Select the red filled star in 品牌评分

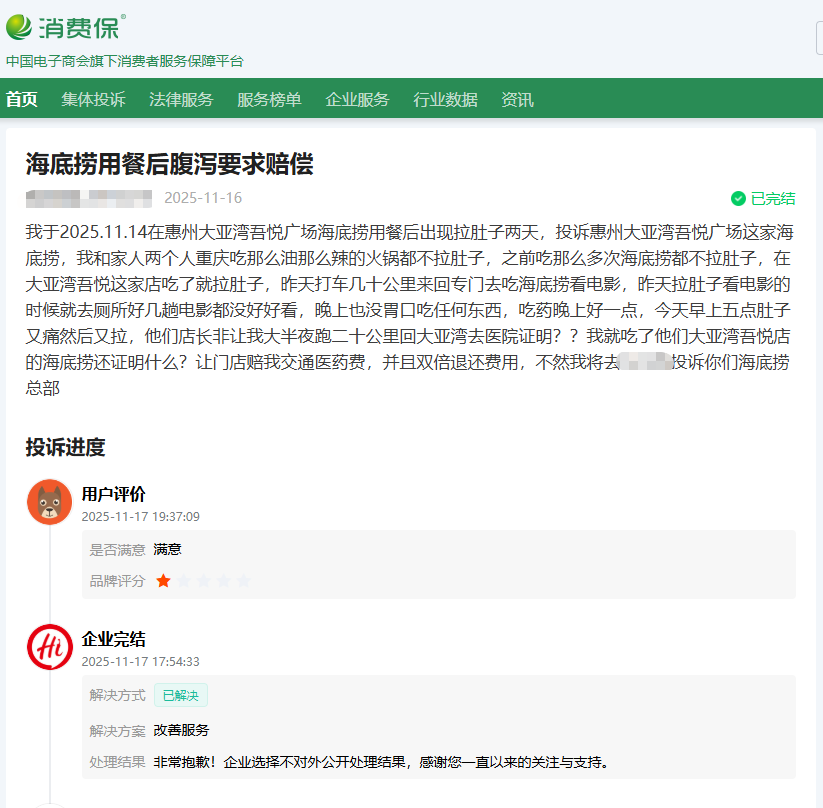point(163,578)
